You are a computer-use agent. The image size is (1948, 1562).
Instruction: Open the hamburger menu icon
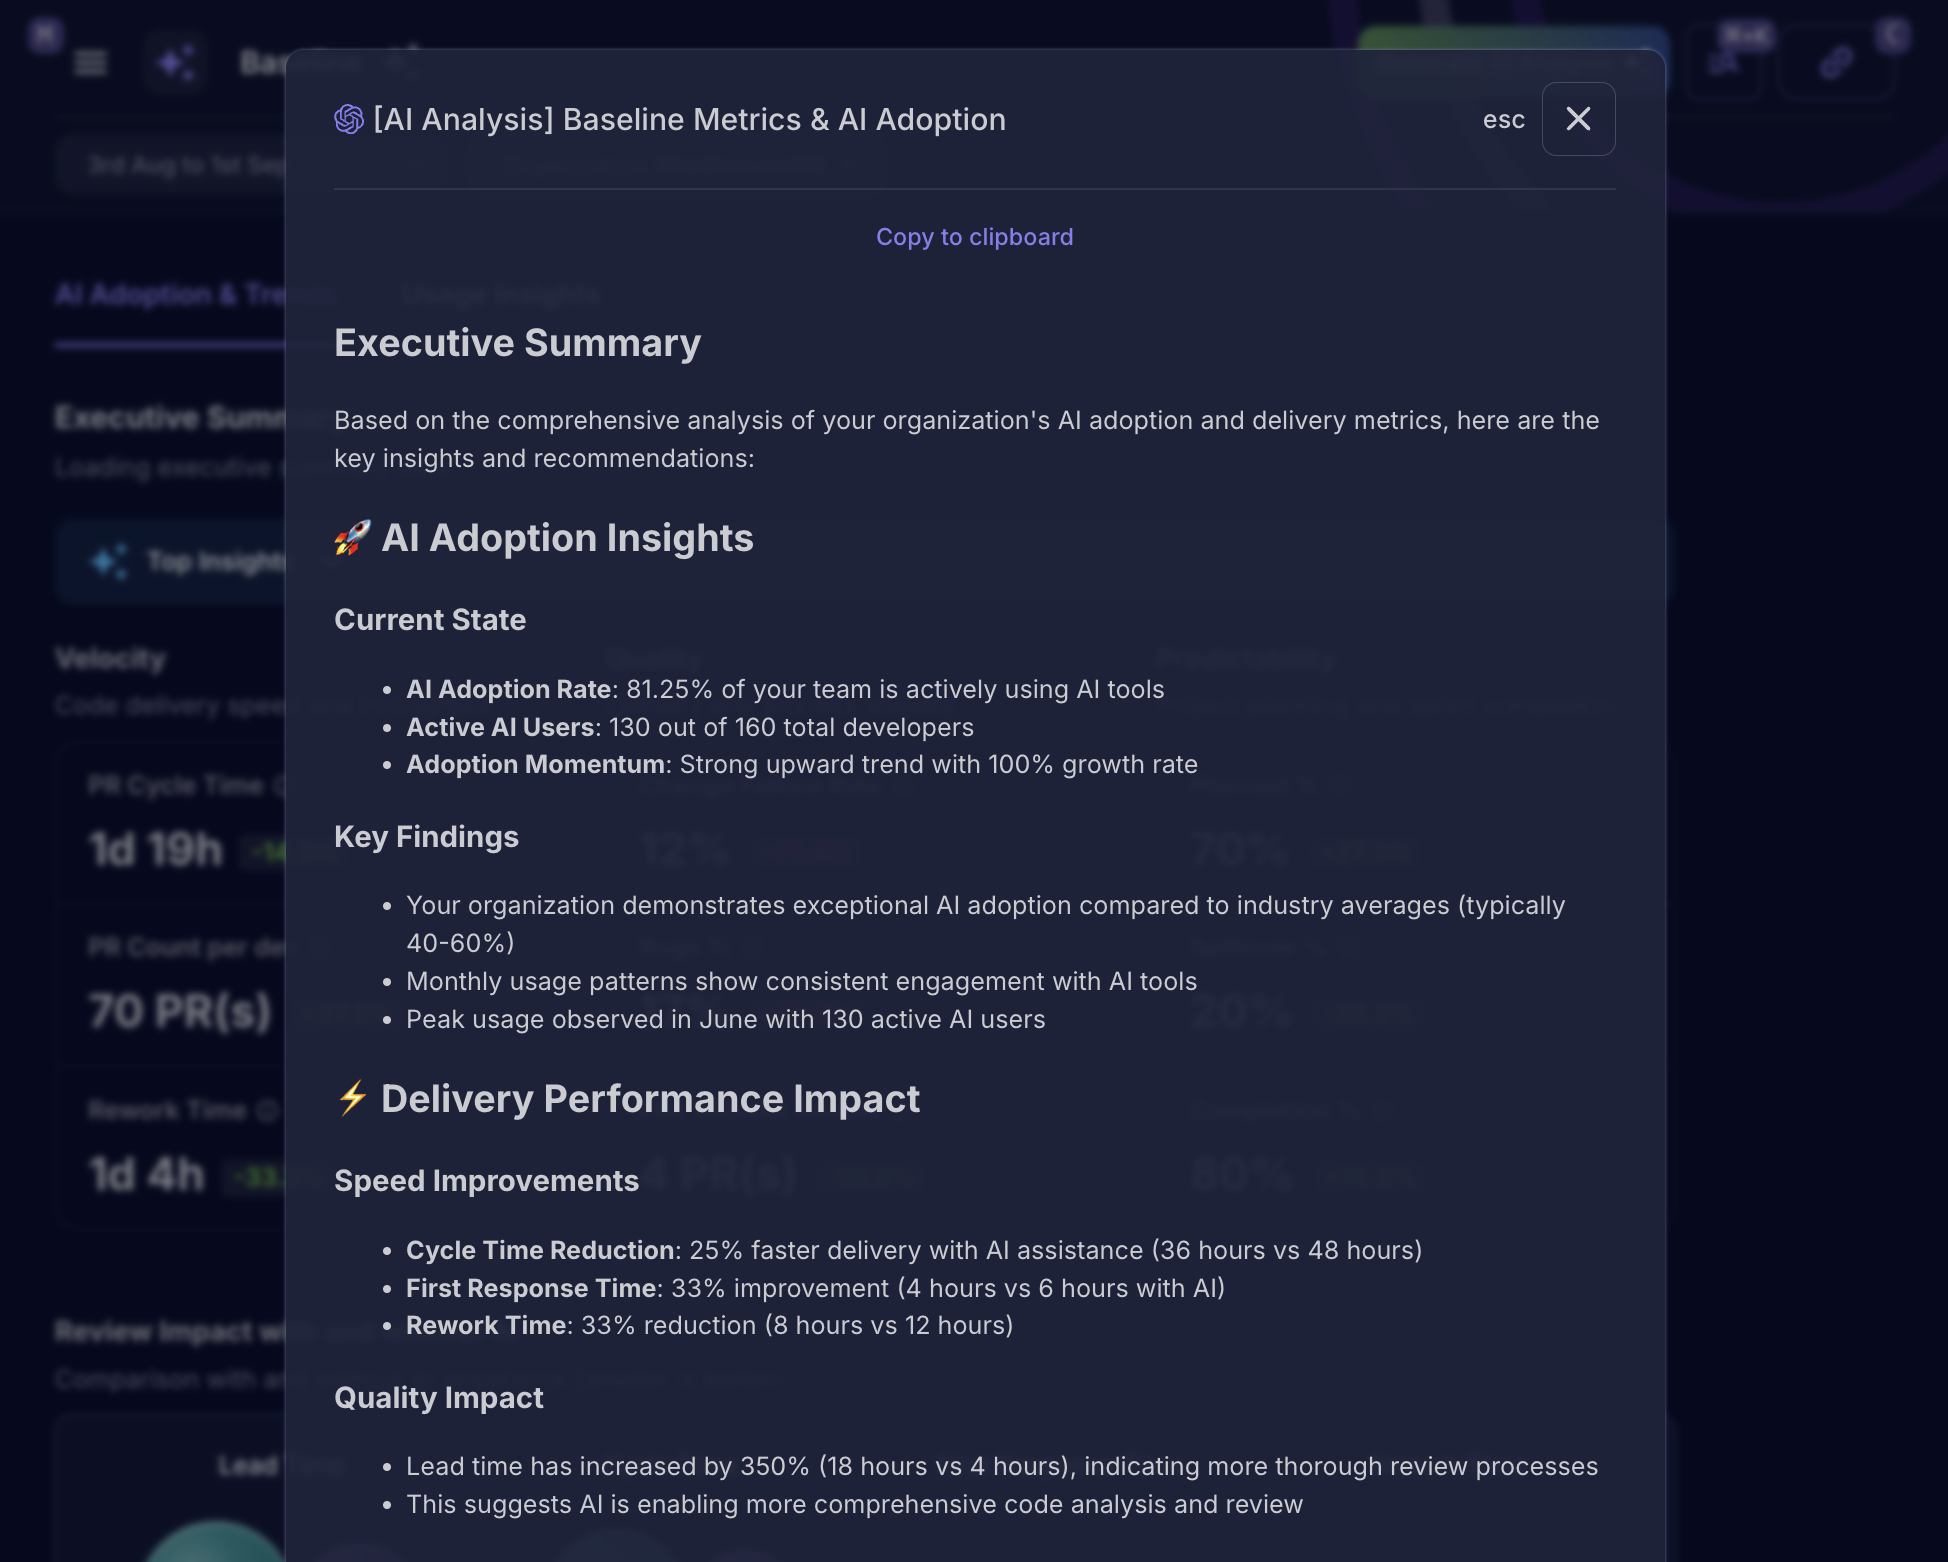click(91, 63)
